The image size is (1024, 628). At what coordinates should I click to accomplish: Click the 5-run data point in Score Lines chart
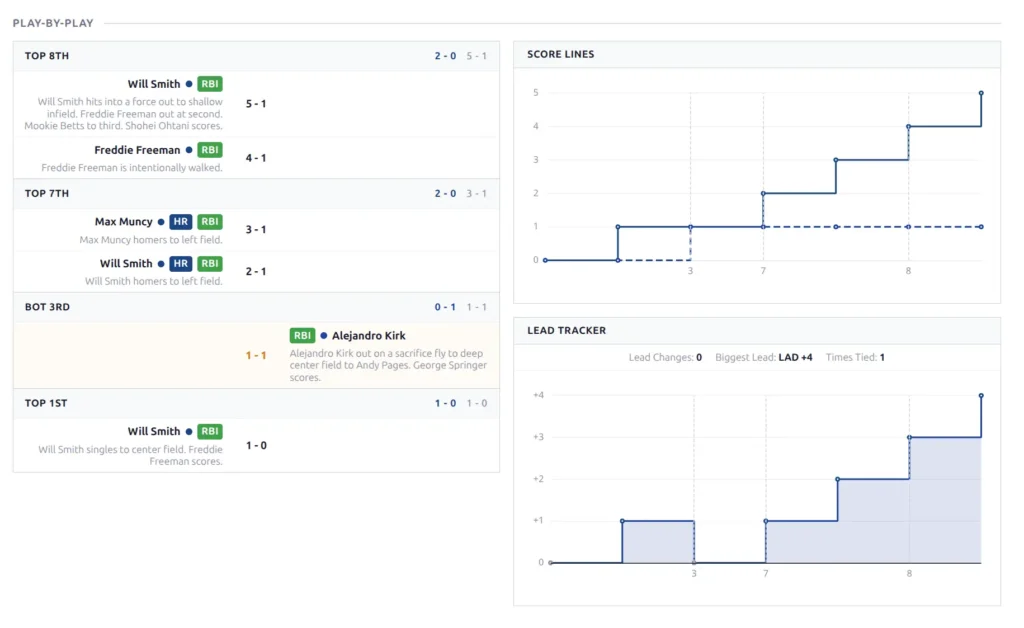click(x=981, y=93)
